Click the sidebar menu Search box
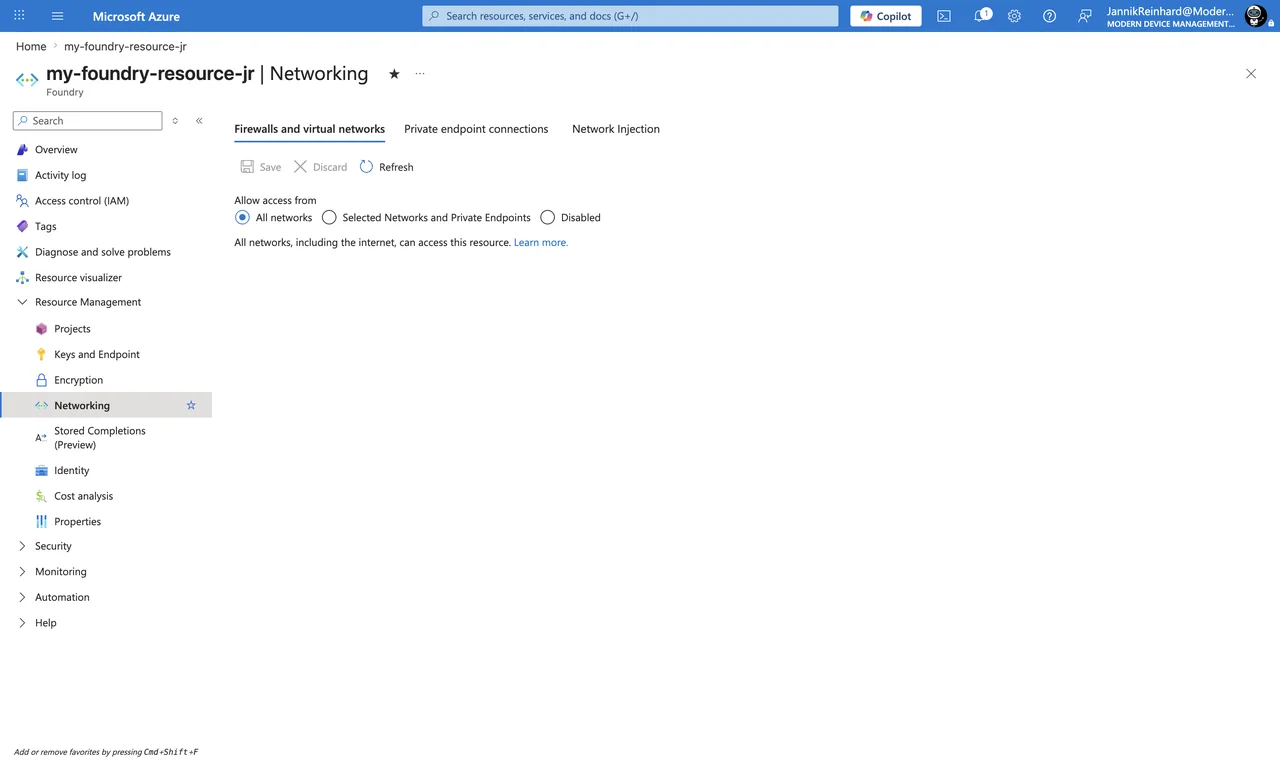Screen dimensions: 1280x760 88,121
